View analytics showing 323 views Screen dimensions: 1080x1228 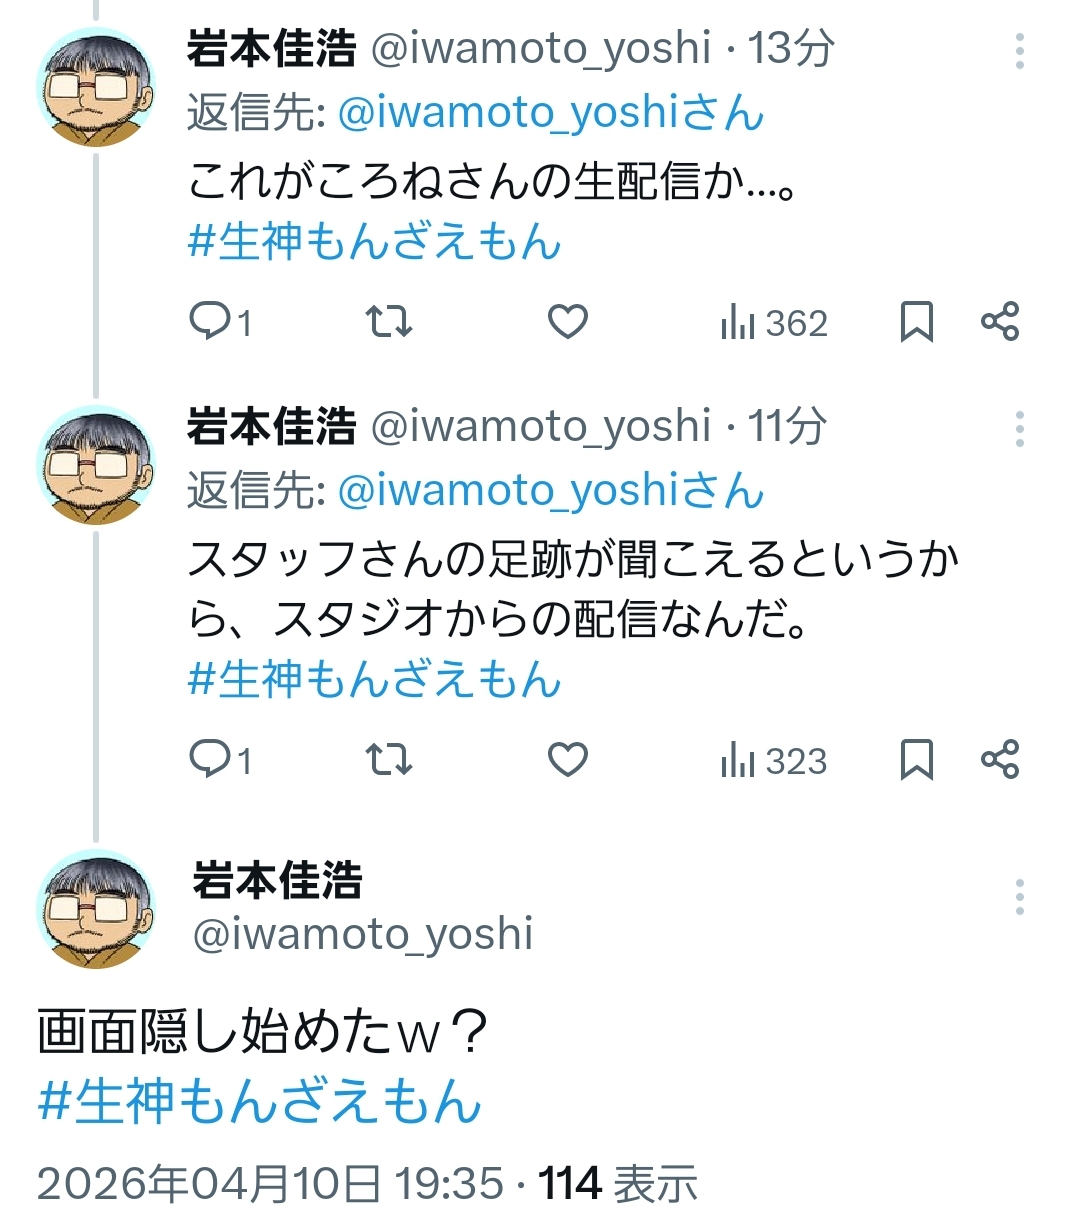tap(774, 761)
